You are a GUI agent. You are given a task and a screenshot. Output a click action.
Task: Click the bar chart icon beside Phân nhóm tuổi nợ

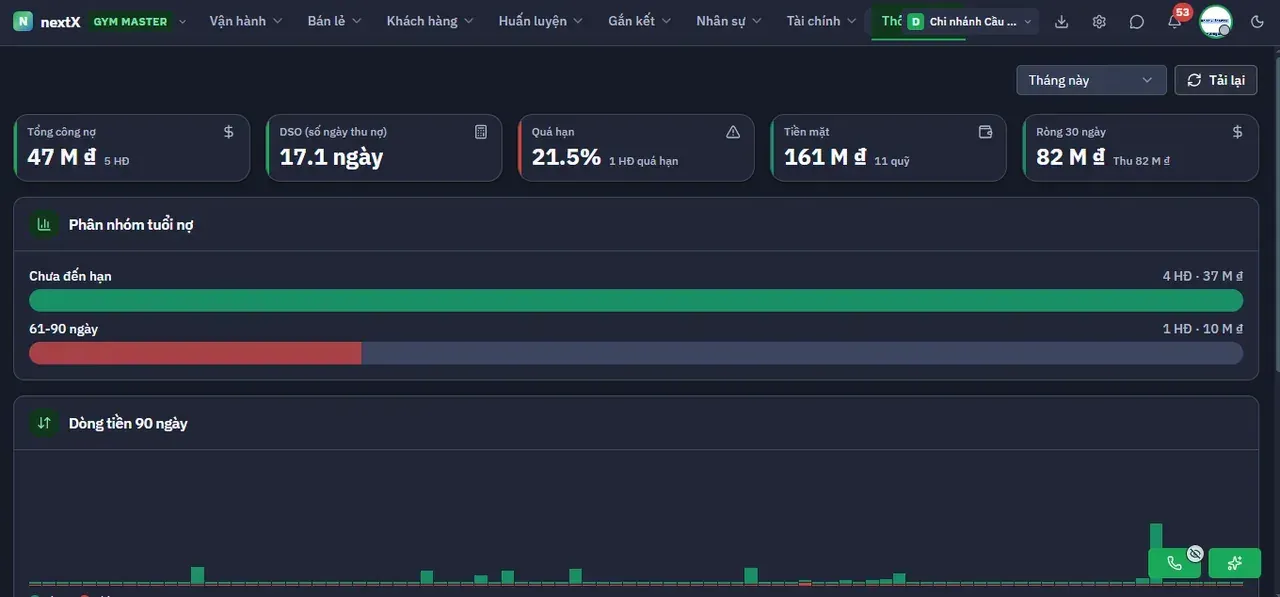tap(44, 224)
